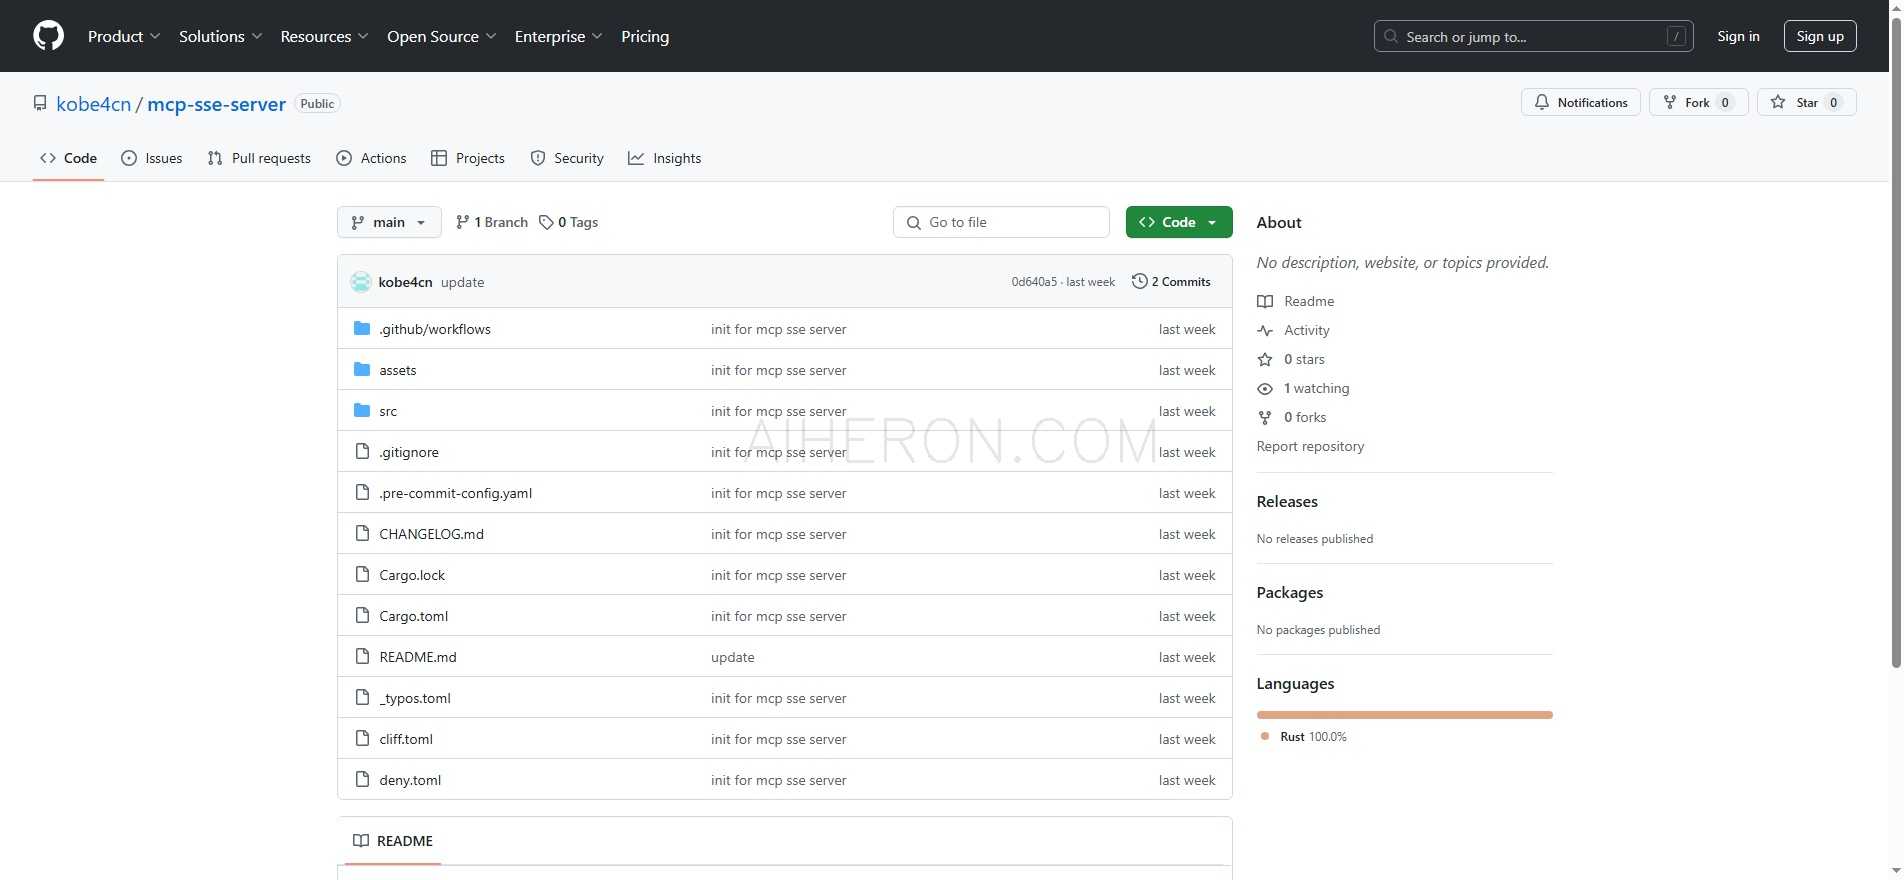1904x880 pixels.
Task: Click the book icon in README header
Action: (361, 841)
